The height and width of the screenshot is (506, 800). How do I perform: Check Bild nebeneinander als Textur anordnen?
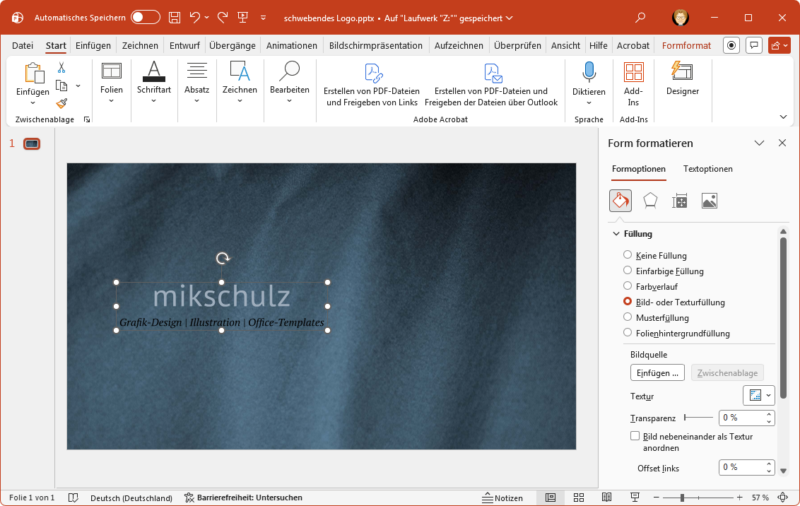point(635,436)
